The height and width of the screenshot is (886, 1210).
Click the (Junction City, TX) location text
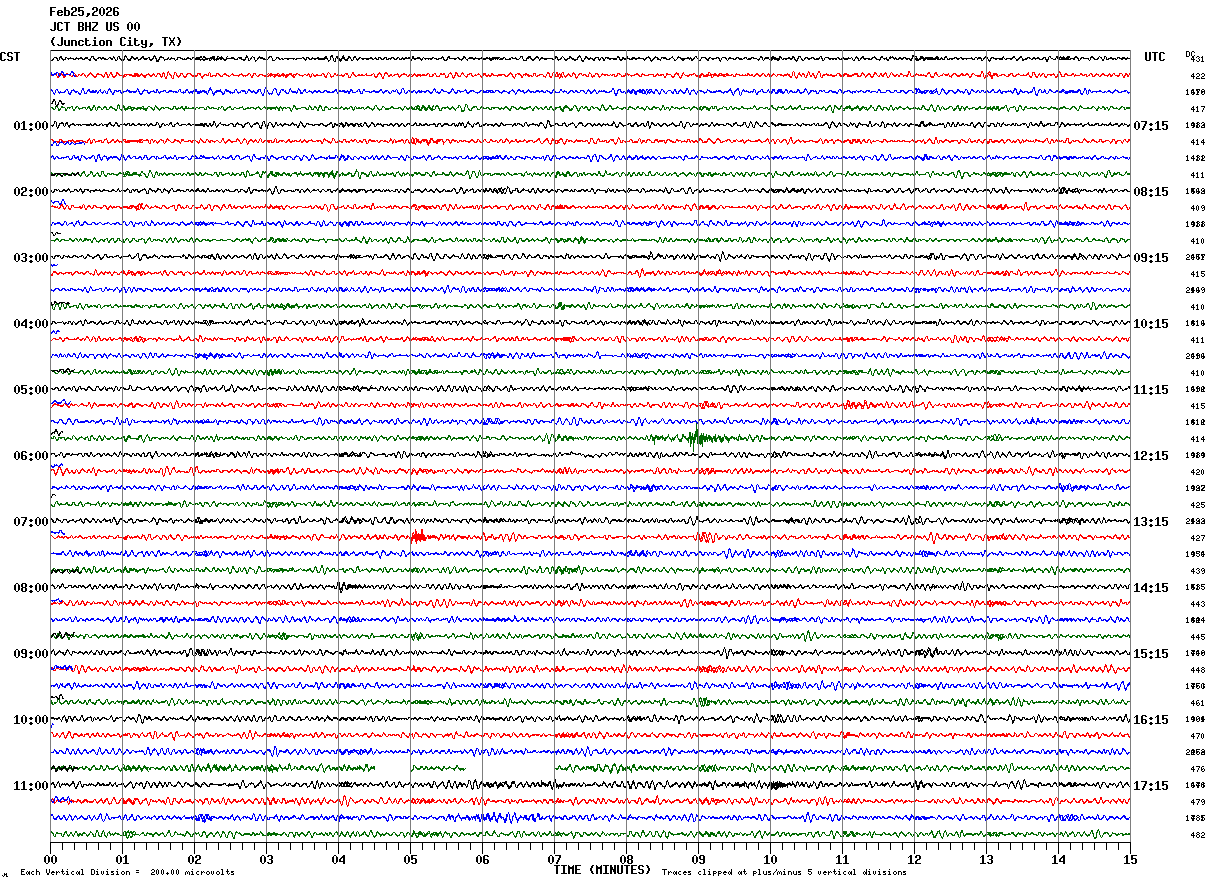(116, 42)
